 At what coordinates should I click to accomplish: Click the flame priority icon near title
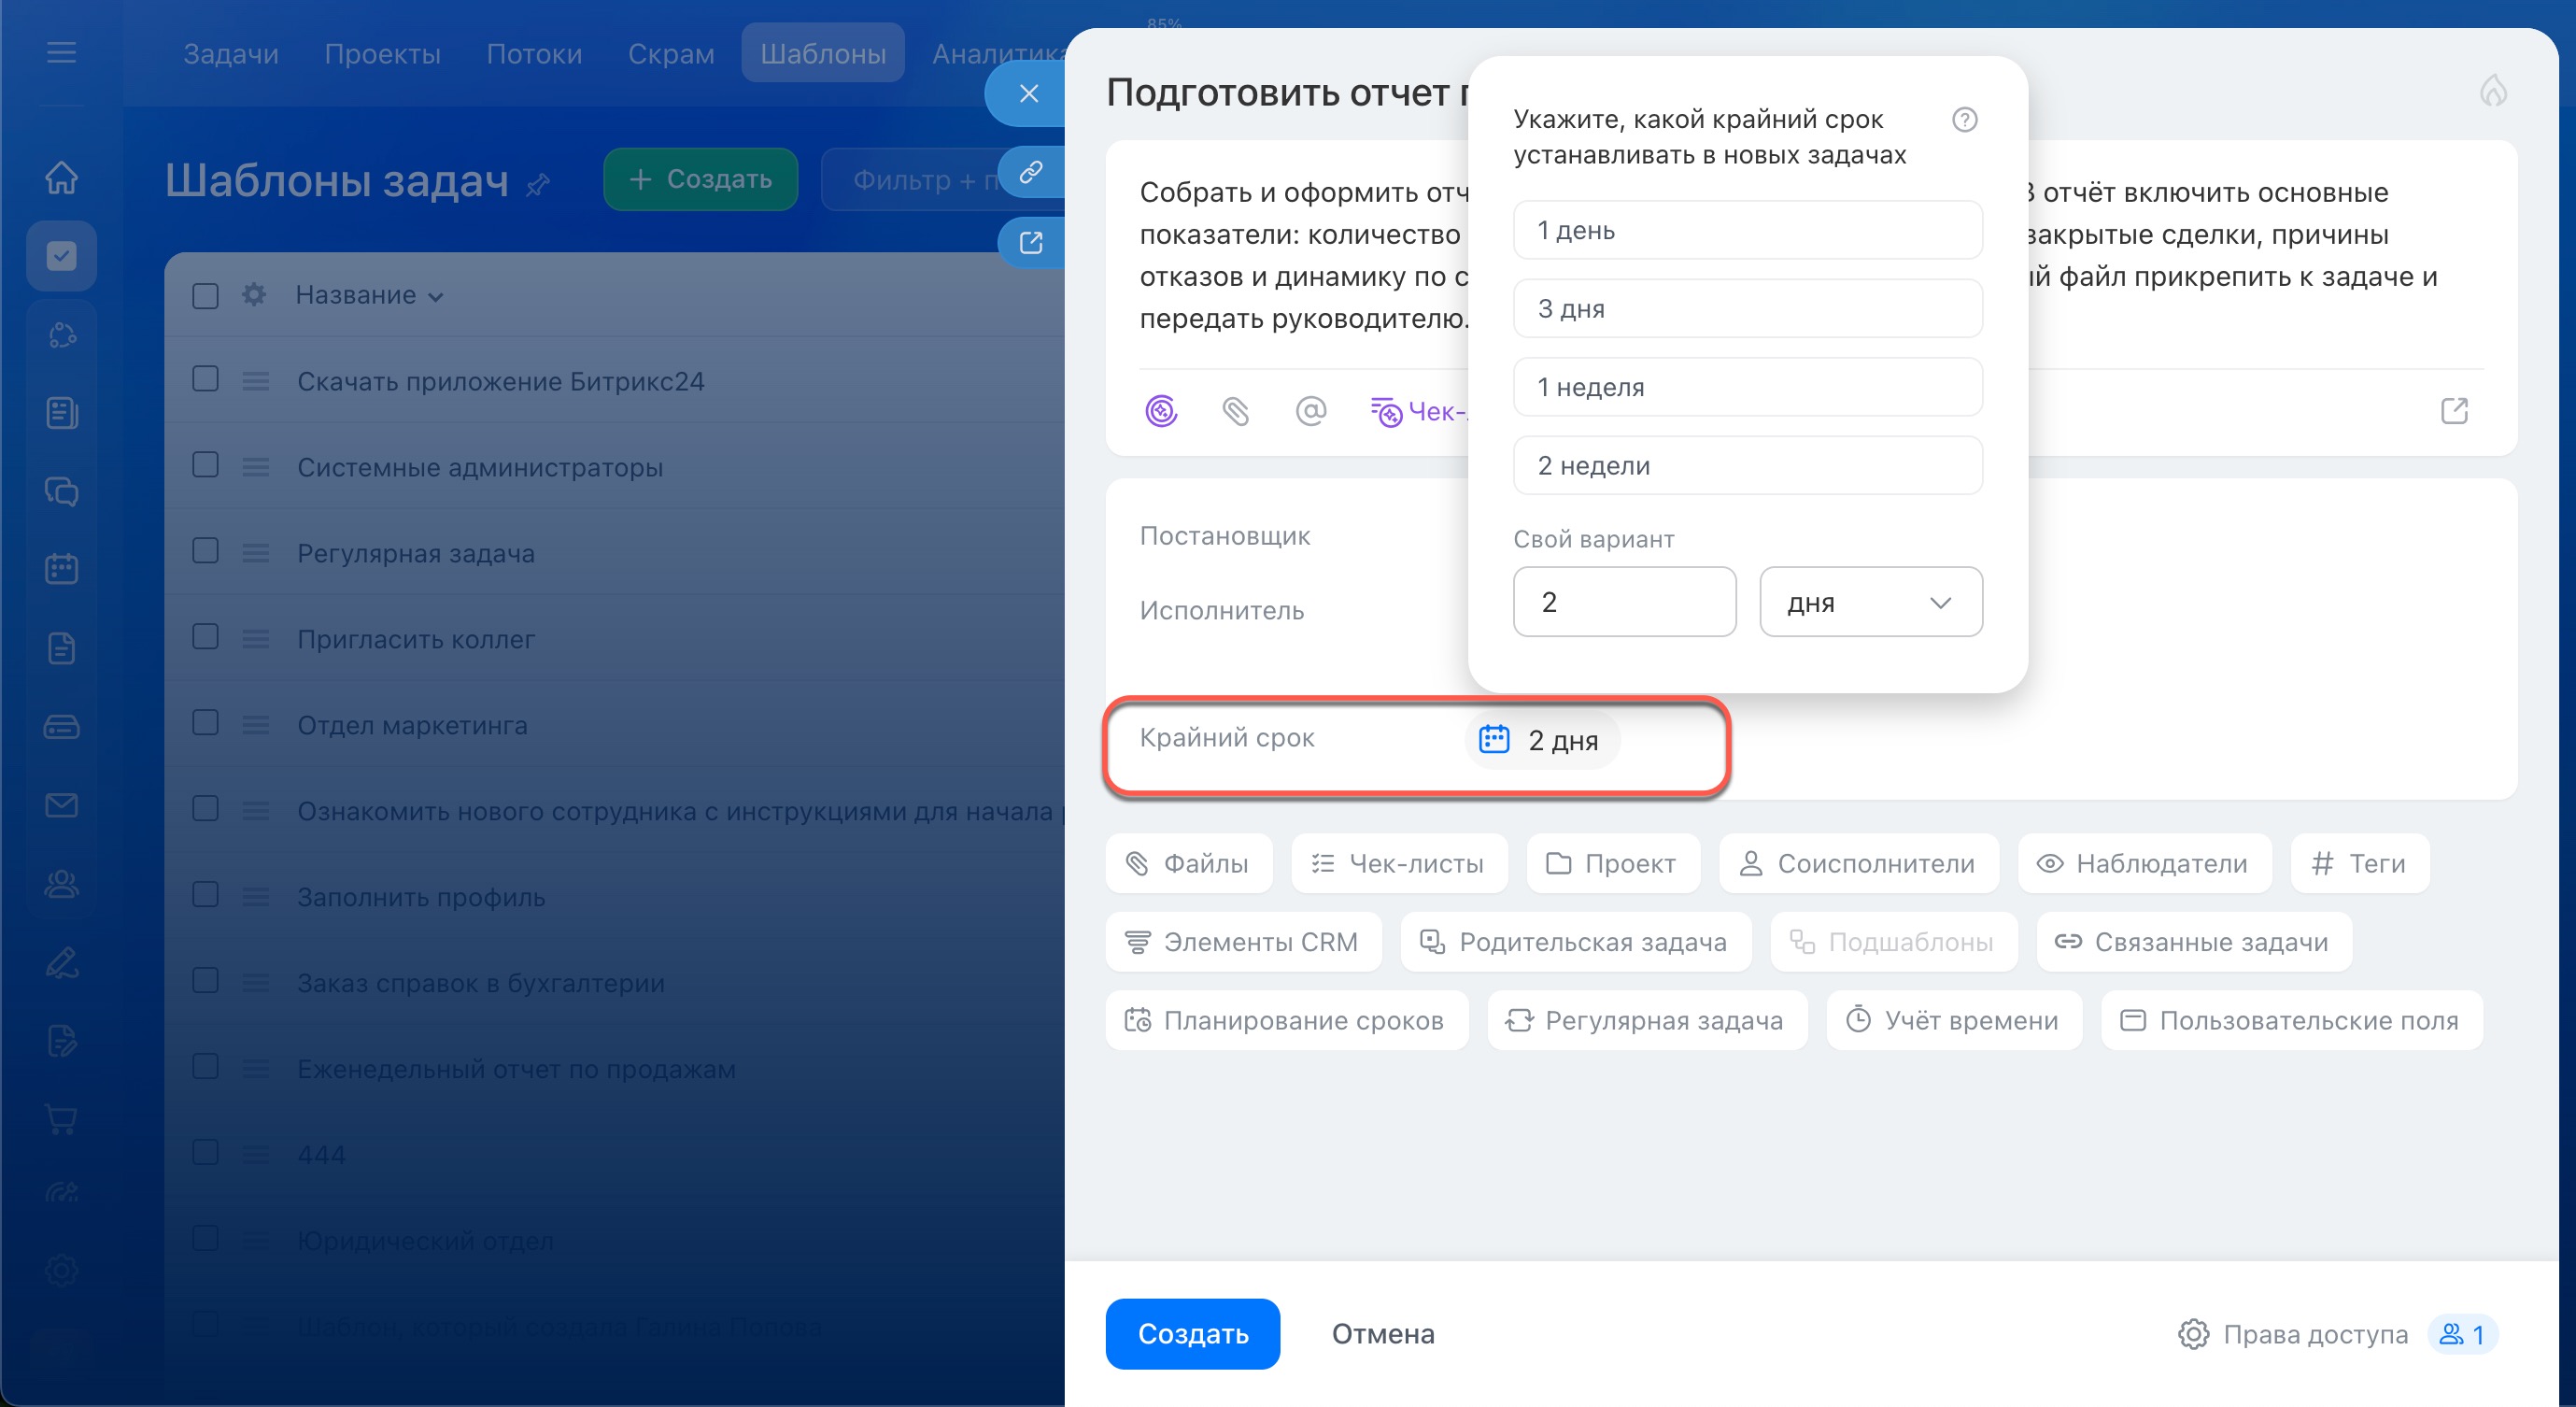[2493, 92]
